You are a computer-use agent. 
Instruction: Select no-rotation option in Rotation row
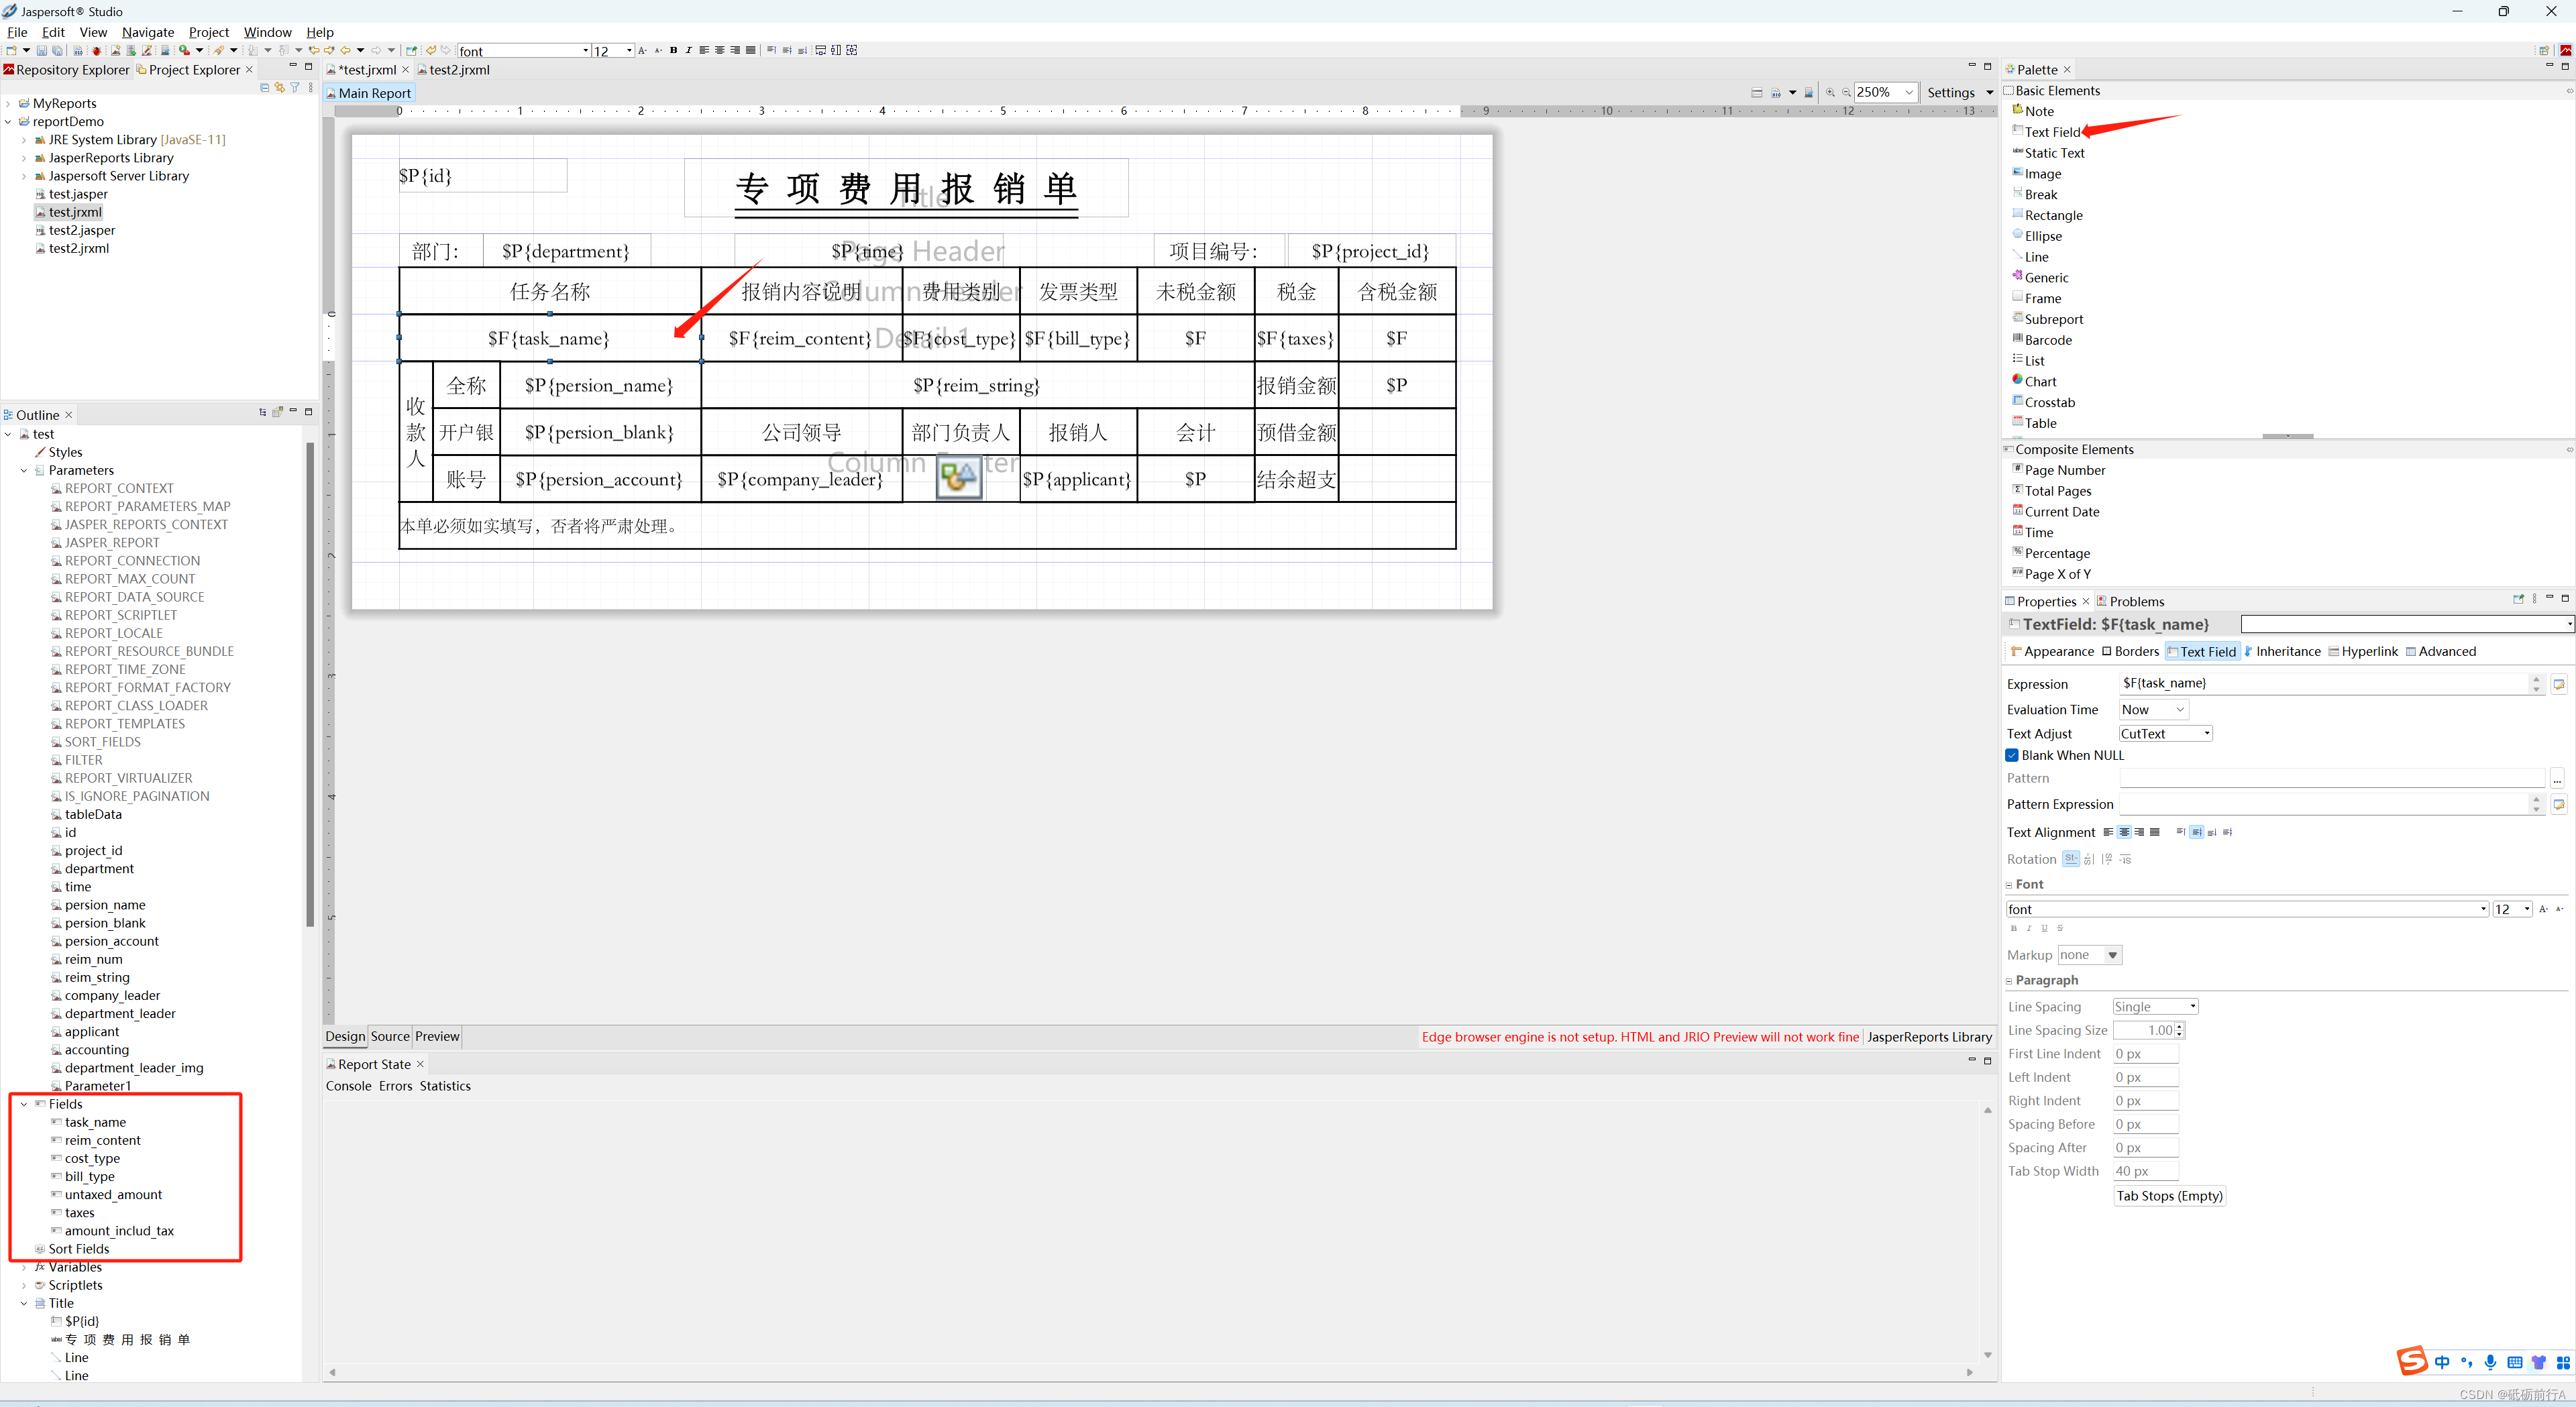point(2070,859)
